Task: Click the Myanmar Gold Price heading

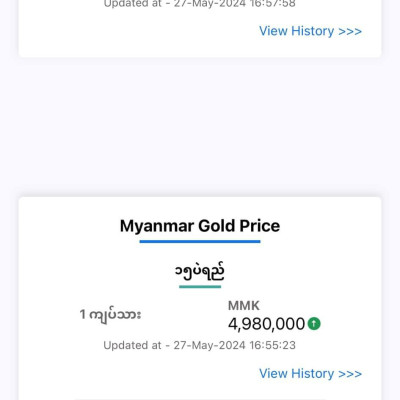Action: coord(200,226)
